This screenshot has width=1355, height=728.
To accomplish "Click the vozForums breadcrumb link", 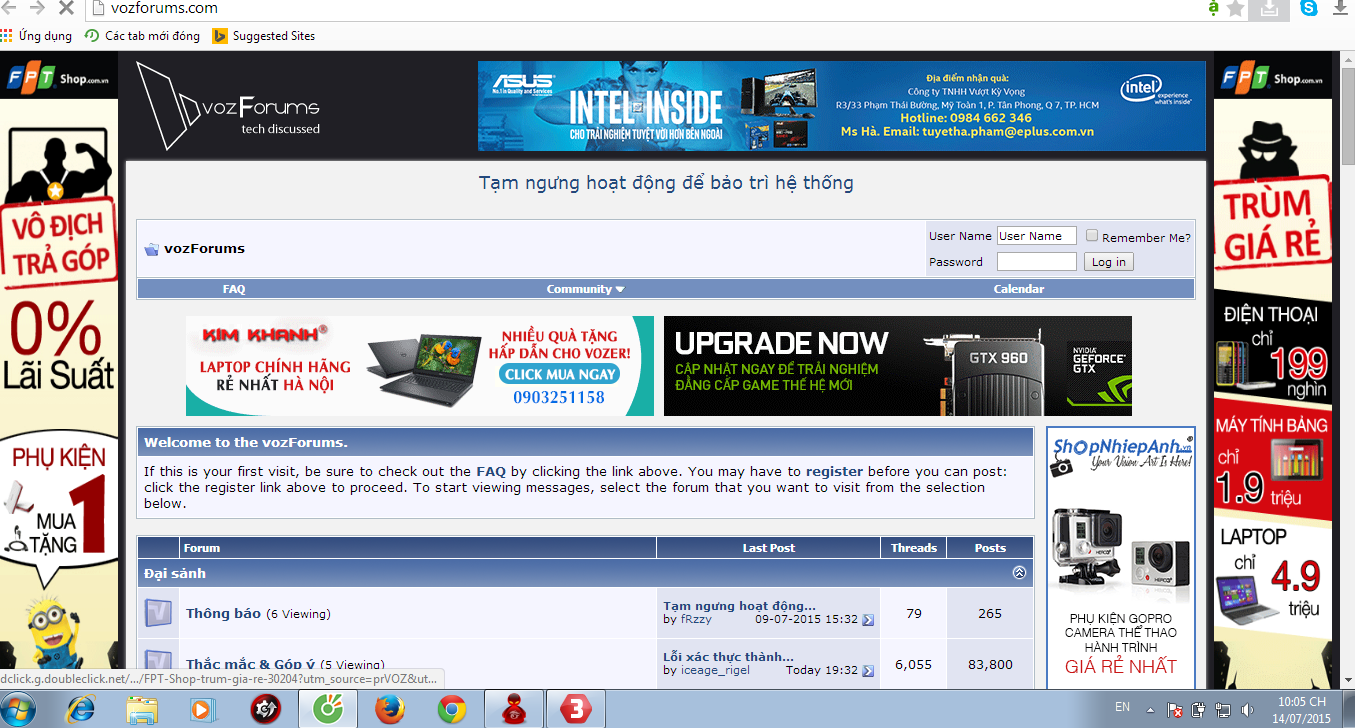I will (x=204, y=249).
